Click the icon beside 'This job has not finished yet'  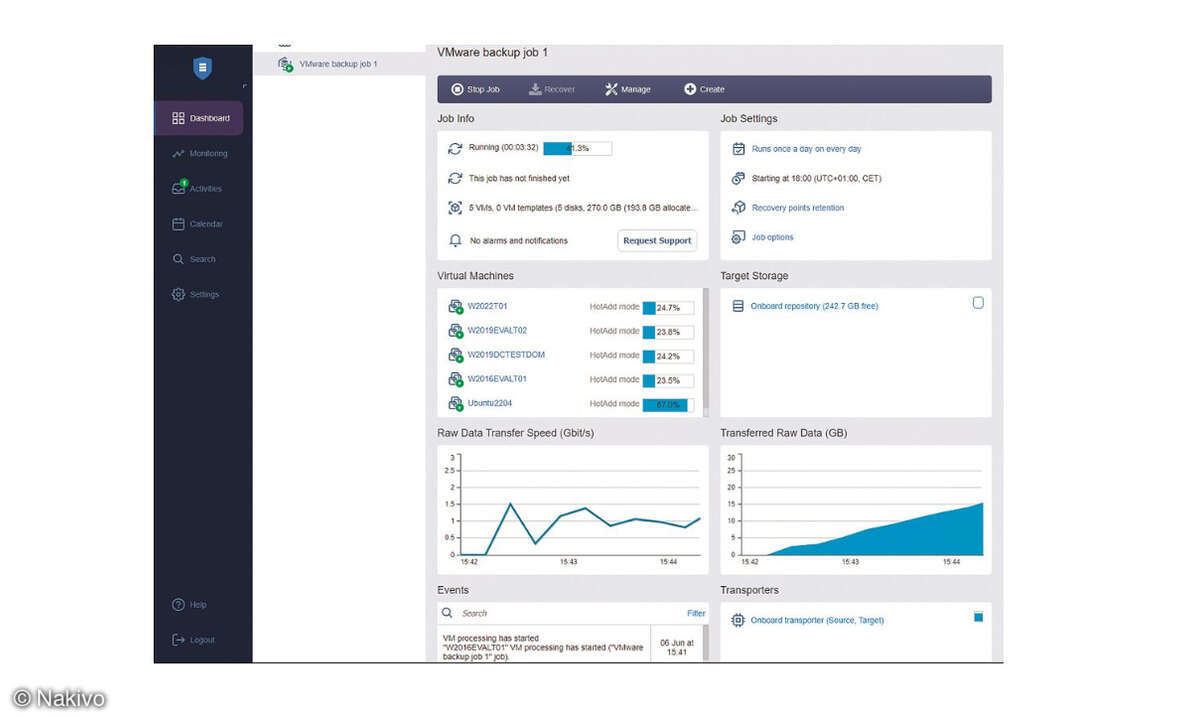455,178
